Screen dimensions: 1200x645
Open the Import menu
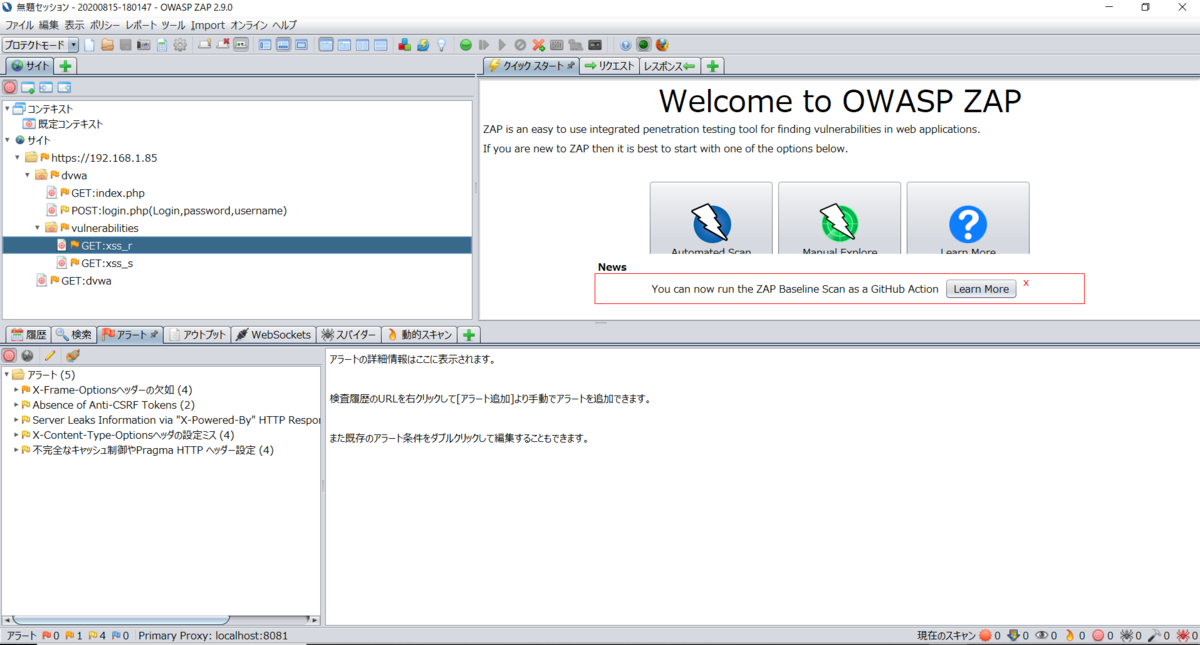pyautogui.click(x=208, y=24)
